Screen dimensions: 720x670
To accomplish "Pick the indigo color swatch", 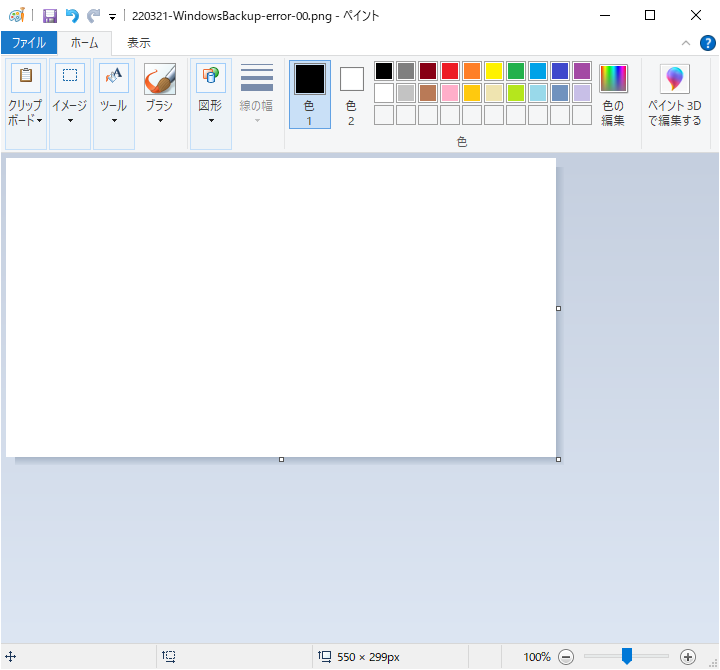I will (560, 71).
